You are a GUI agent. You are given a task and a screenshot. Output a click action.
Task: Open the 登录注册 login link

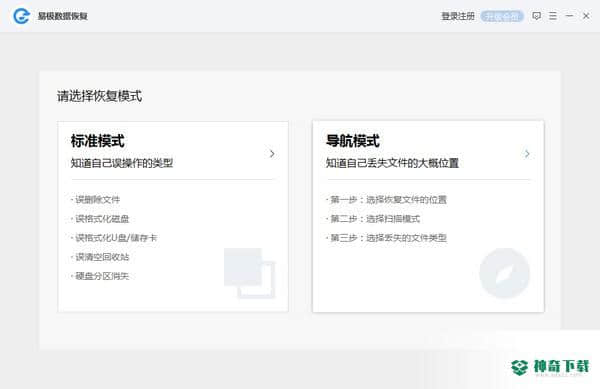[x=458, y=16]
